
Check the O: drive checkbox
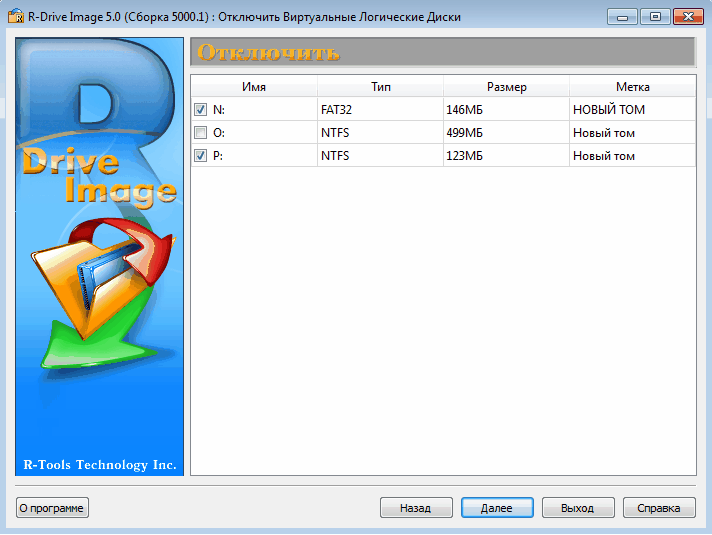[x=200, y=133]
